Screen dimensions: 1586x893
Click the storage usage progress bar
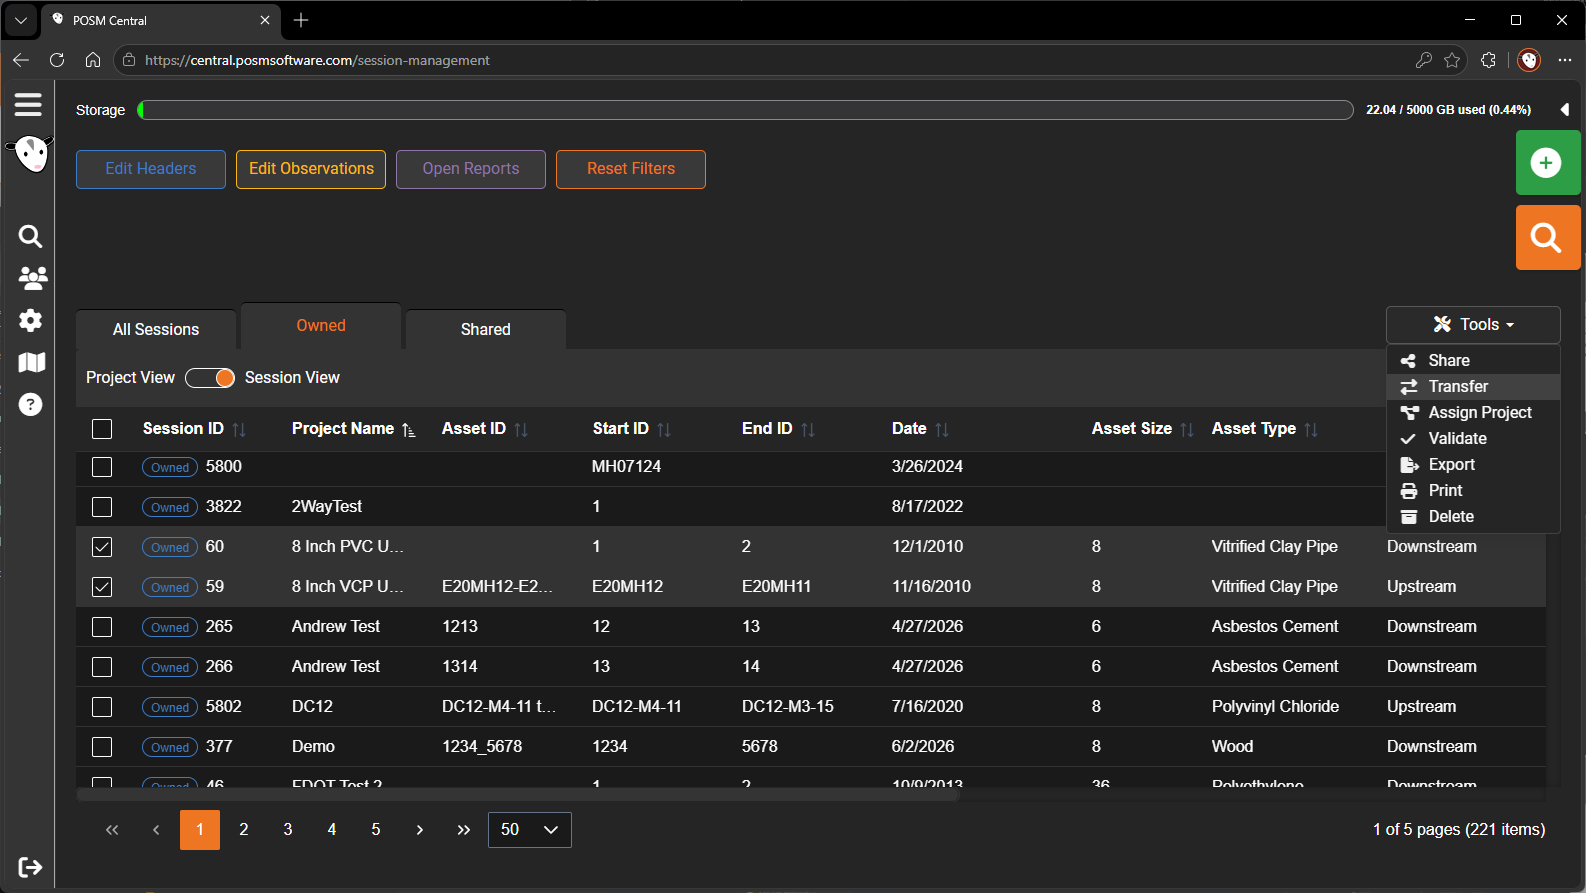coord(745,110)
